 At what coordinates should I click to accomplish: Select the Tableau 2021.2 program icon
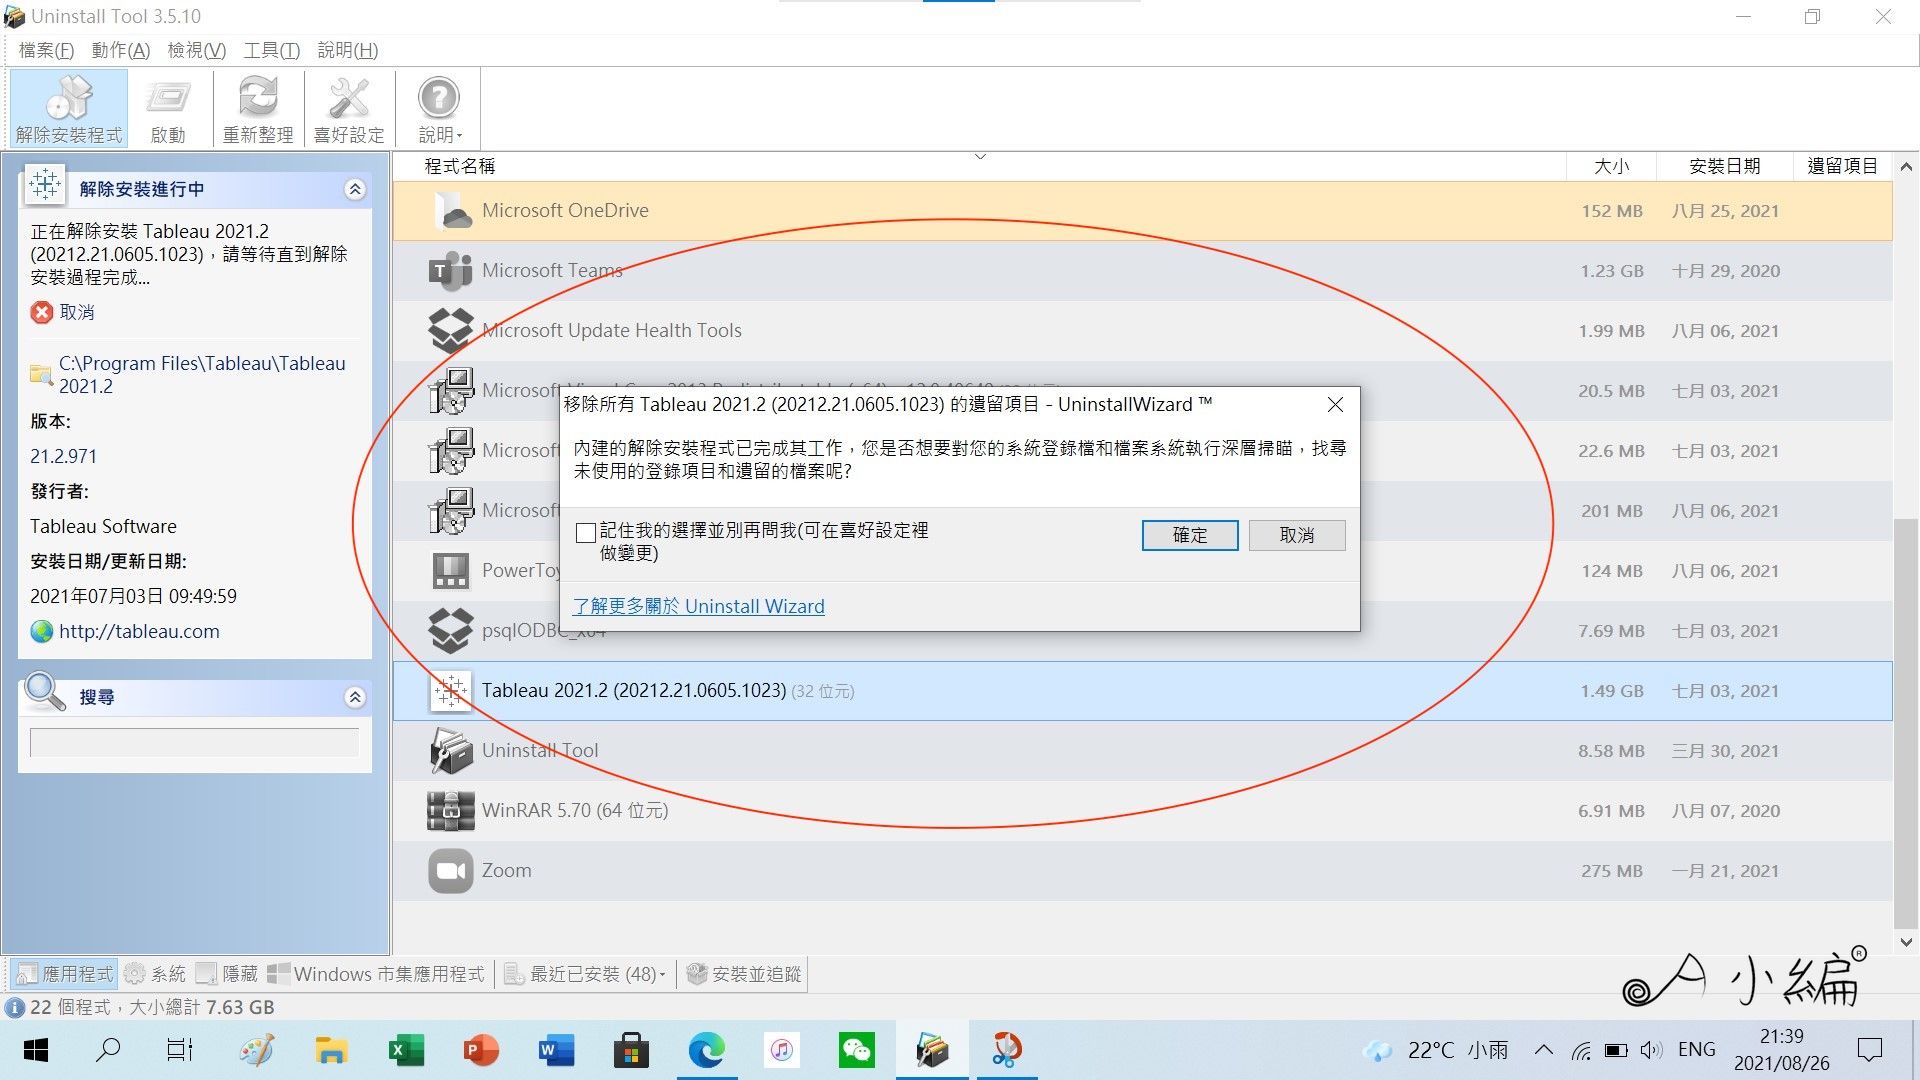(x=451, y=691)
